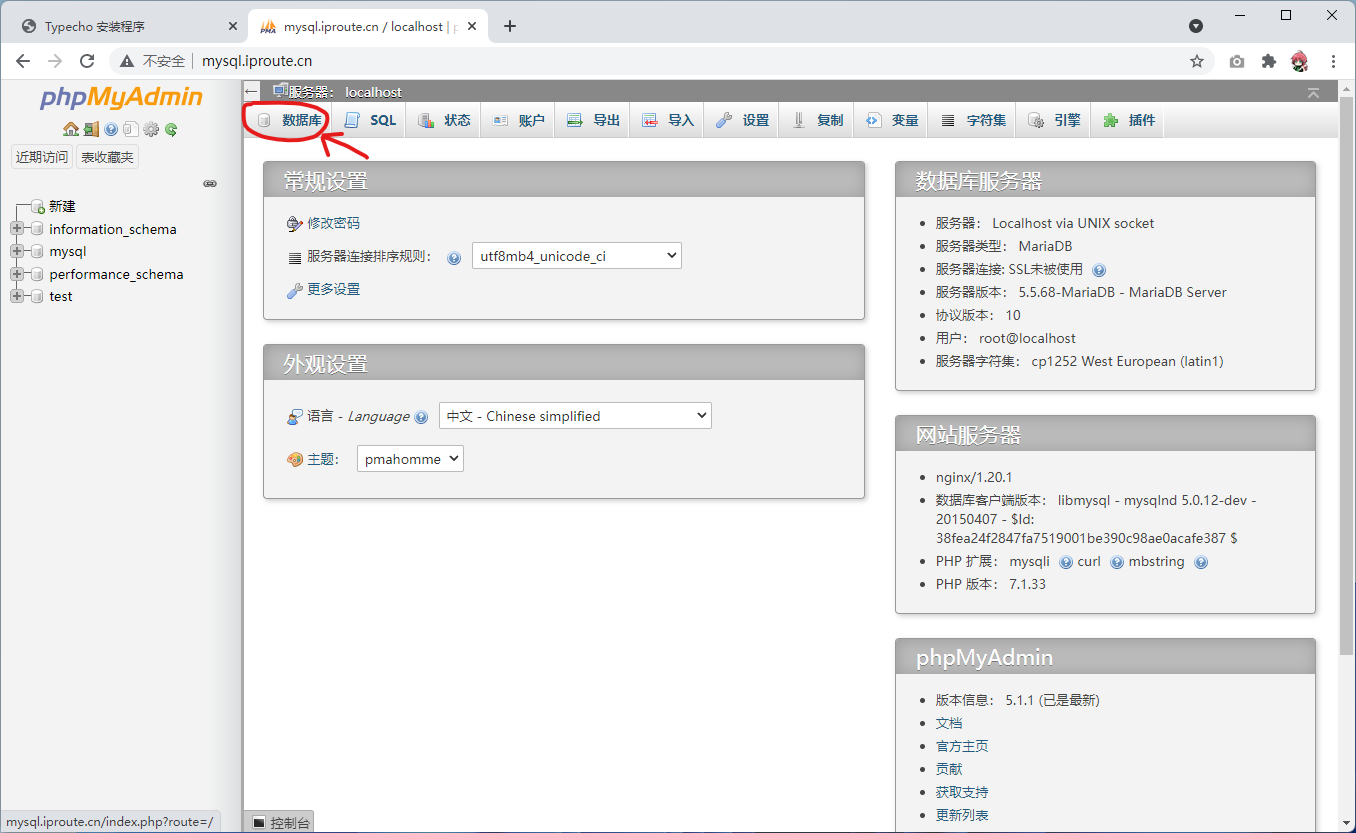Screen dimensions: 1356x833
Task: Click help icon next to SSL未被使用
Action: pyautogui.click(x=1099, y=270)
